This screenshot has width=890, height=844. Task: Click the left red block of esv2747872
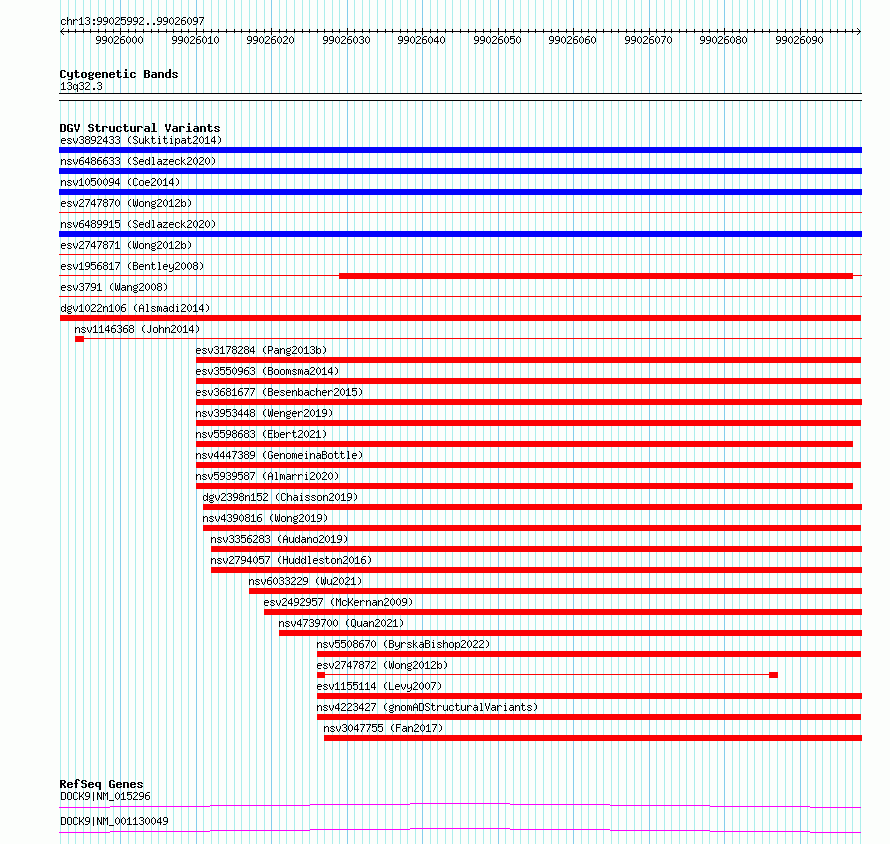coord(321,675)
